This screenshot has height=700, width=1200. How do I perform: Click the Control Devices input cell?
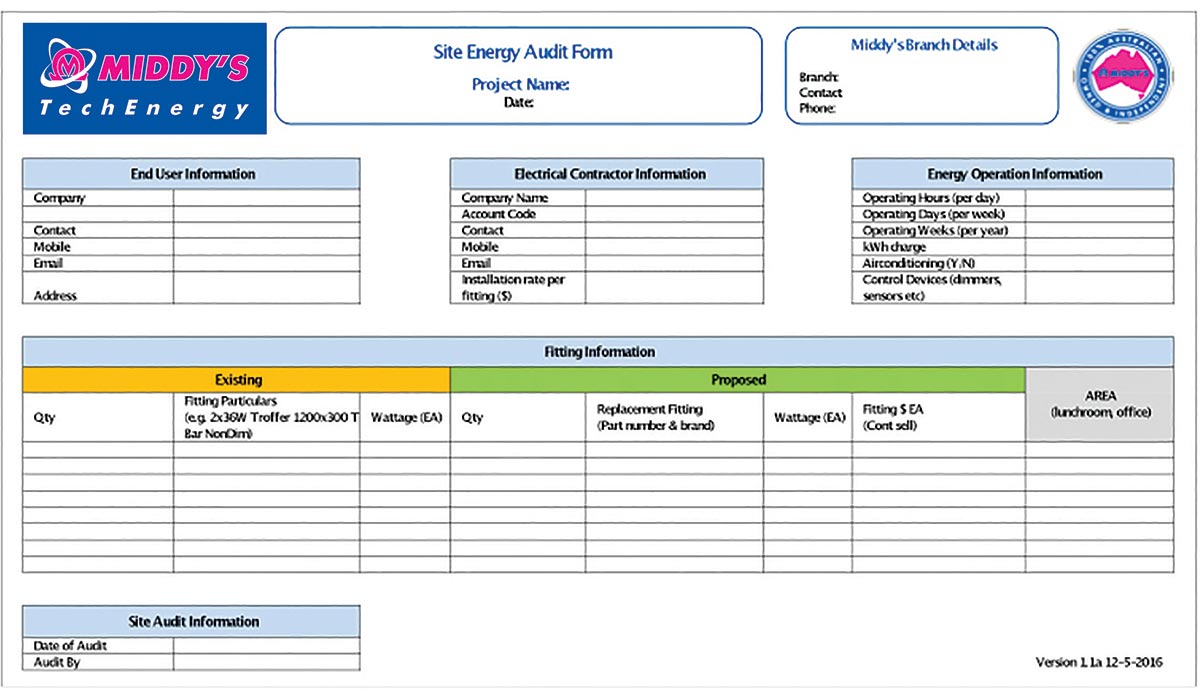click(1099, 287)
